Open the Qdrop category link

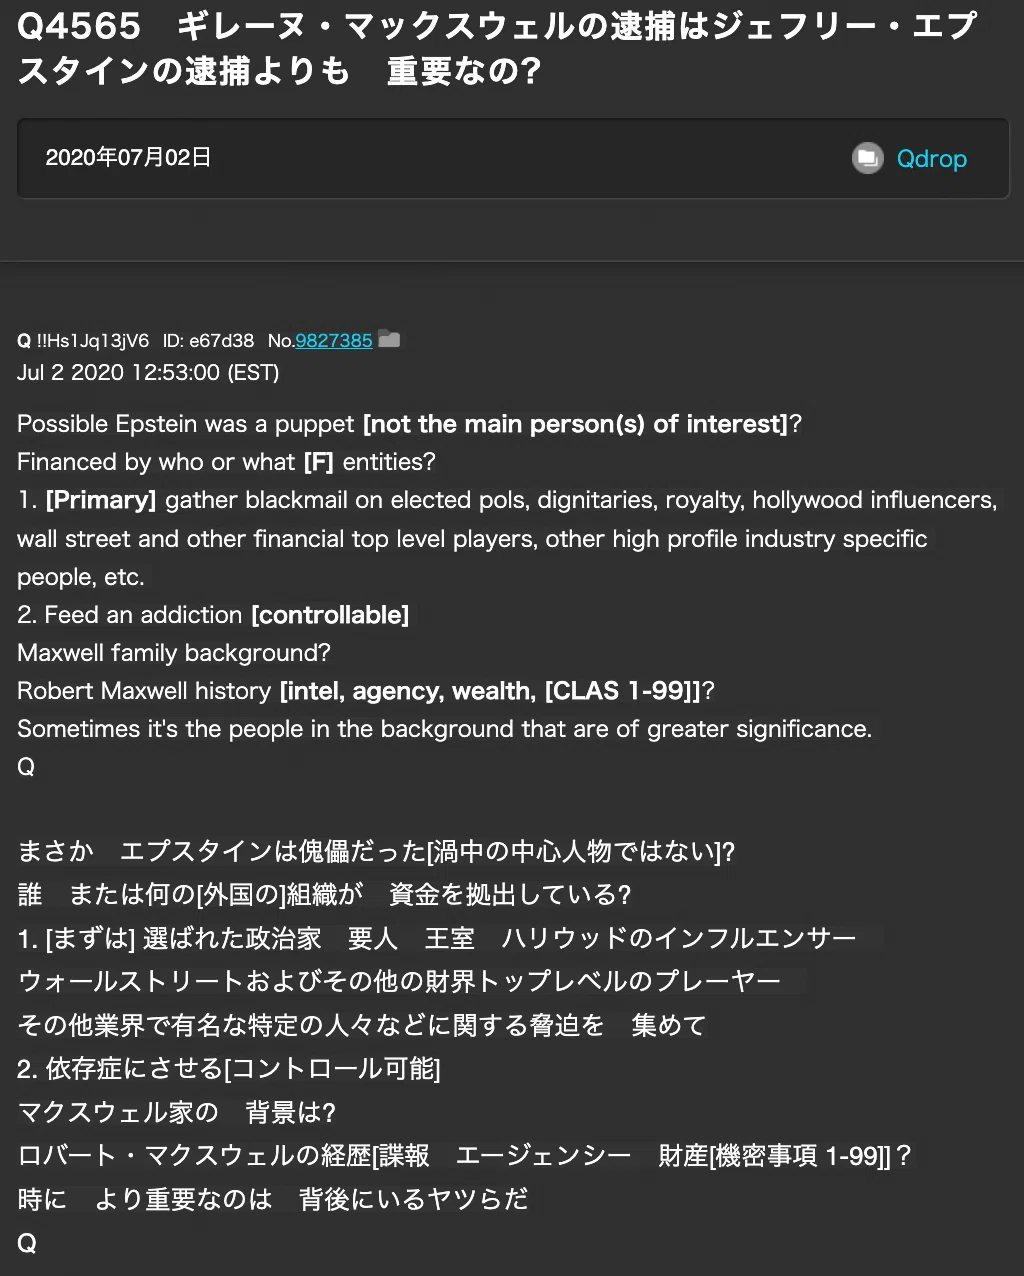[931, 159]
